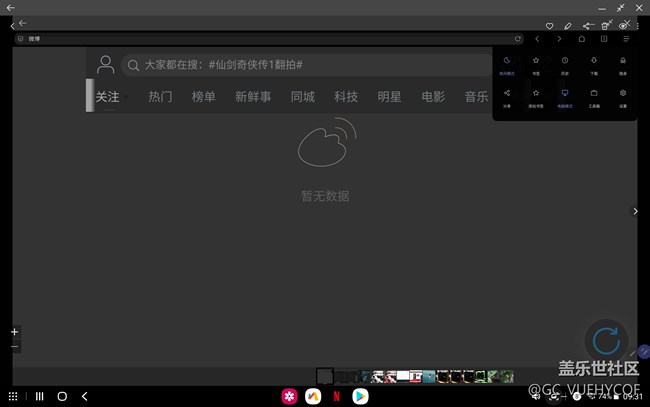Click the share icon in viewer toolbar
The height and width of the screenshot is (407, 650).
(588, 26)
